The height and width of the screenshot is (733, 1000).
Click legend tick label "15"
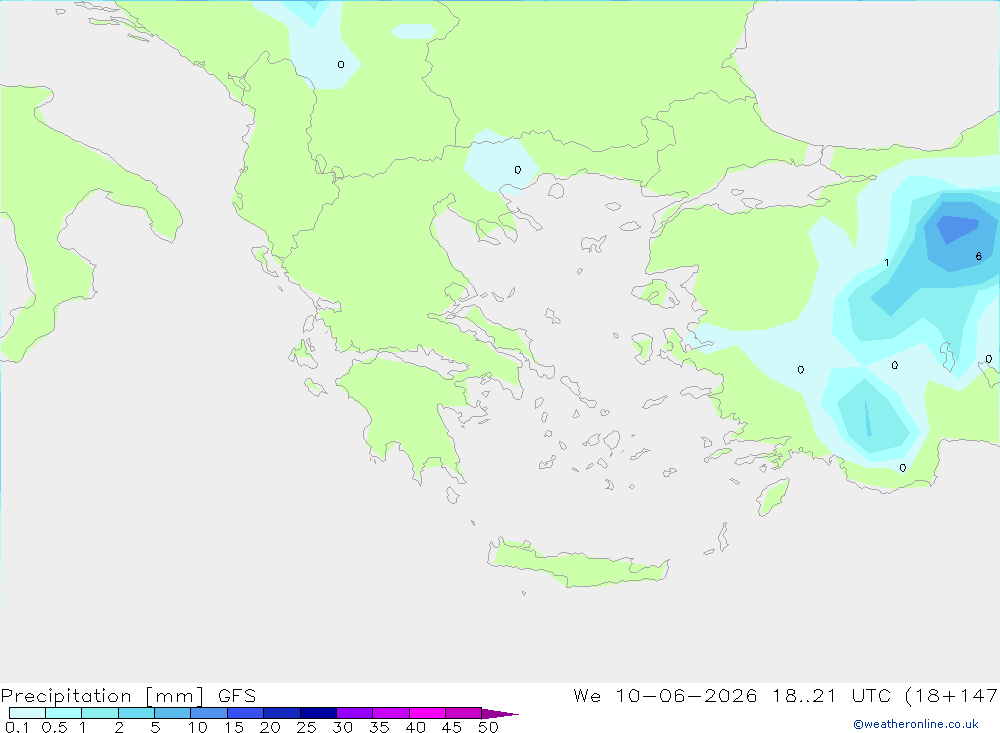[233, 727]
